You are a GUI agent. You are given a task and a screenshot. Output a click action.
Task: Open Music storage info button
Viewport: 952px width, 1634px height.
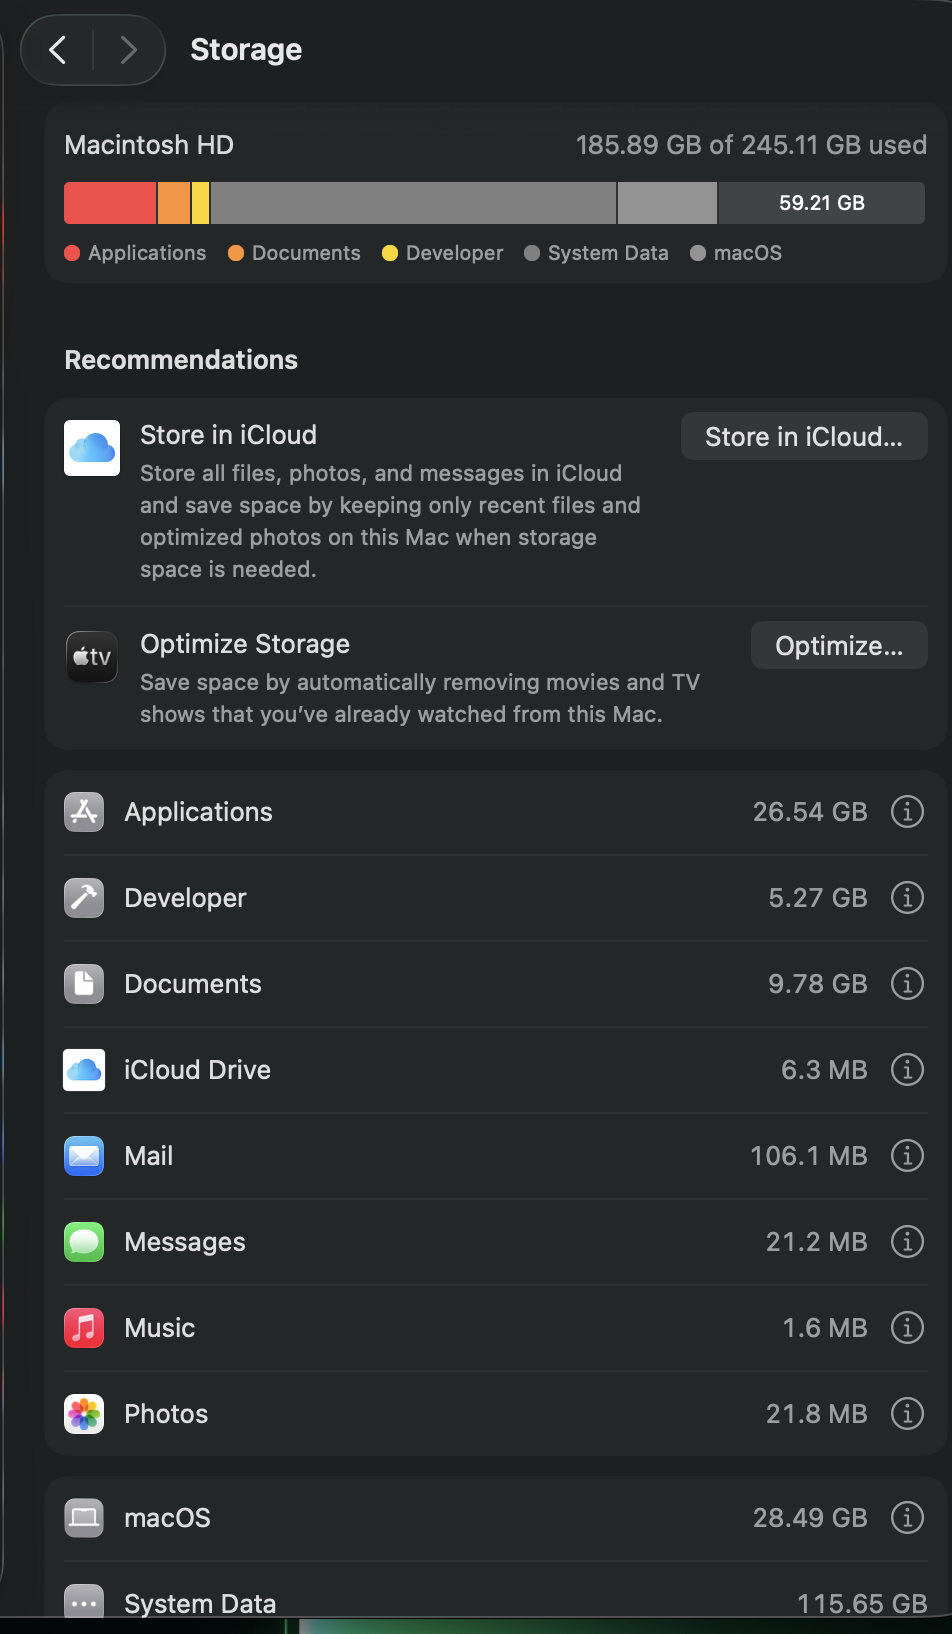coord(907,1328)
